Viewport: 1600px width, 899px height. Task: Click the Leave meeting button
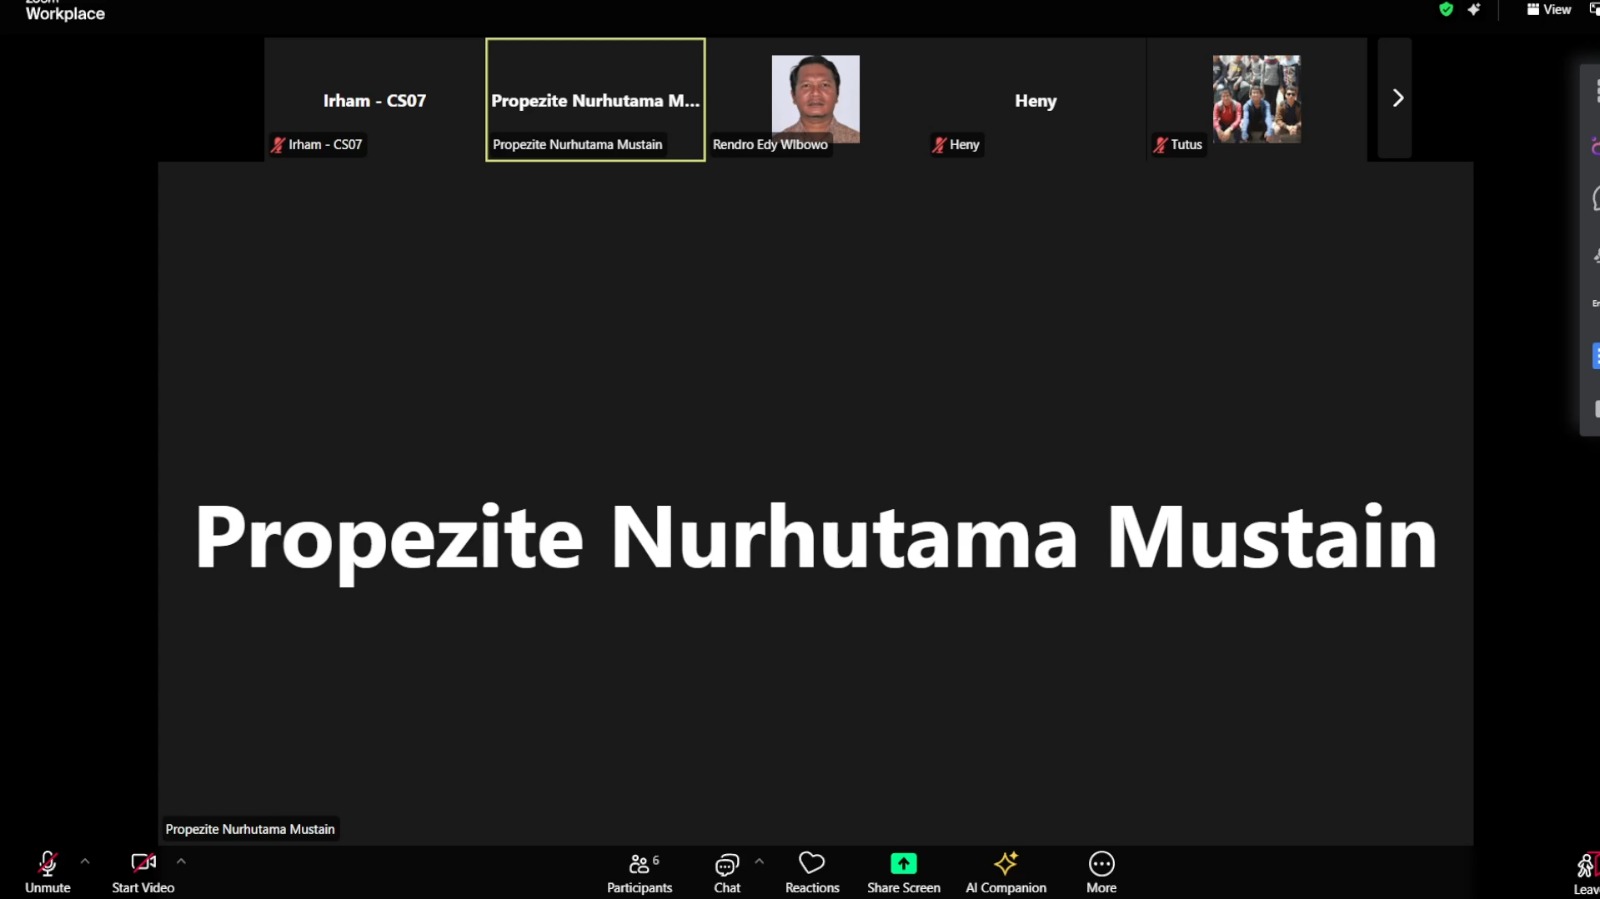(x=1586, y=872)
